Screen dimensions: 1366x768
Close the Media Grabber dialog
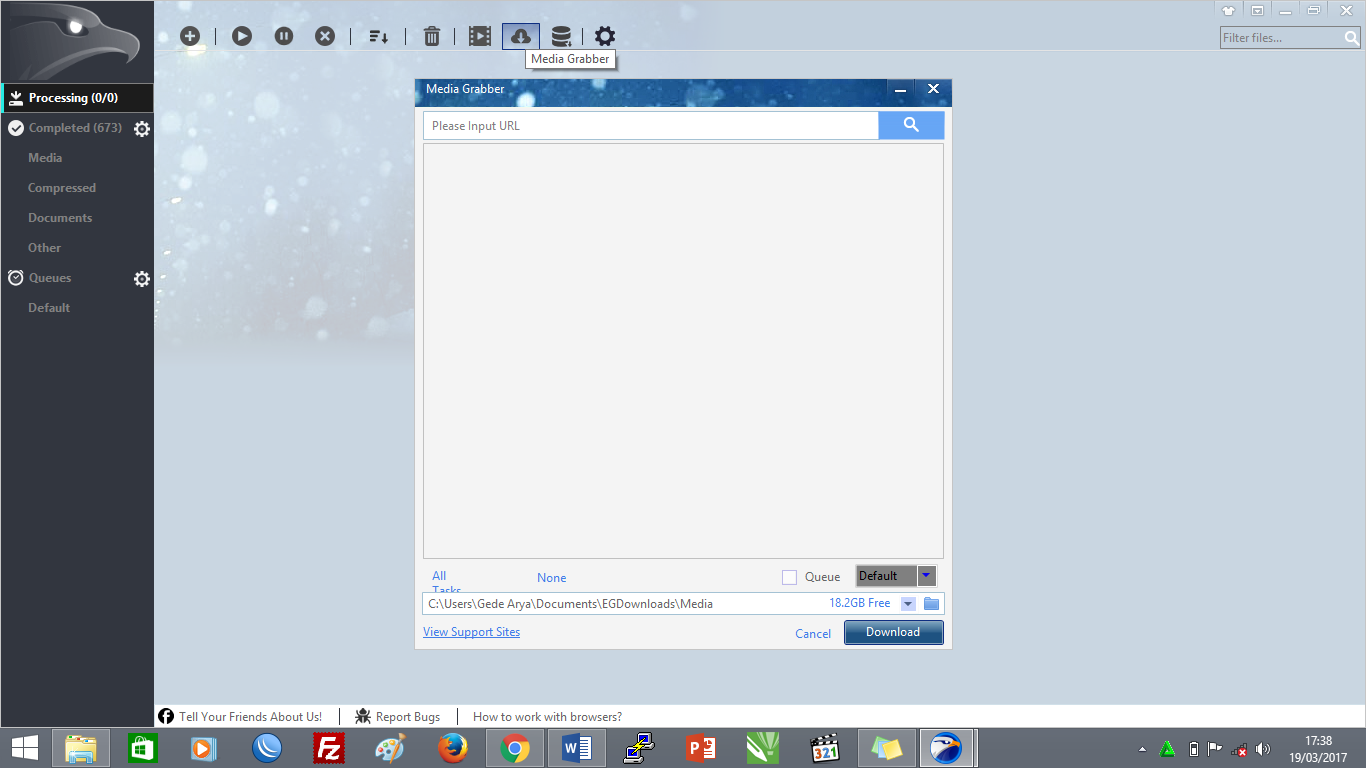coord(933,89)
